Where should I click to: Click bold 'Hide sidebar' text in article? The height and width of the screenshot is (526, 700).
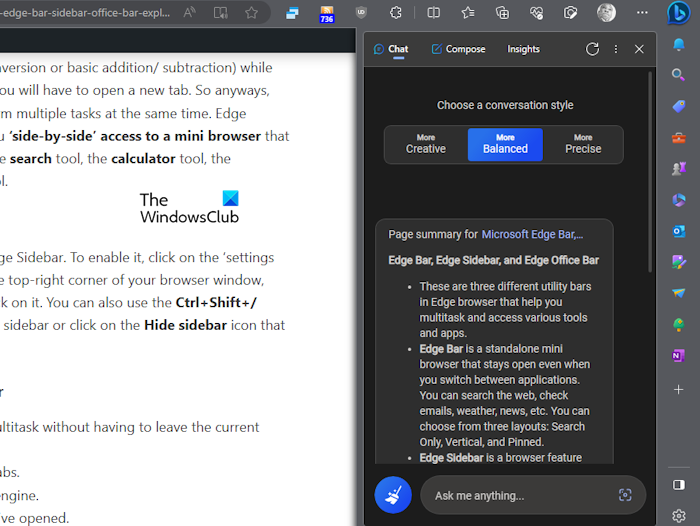(185, 325)
